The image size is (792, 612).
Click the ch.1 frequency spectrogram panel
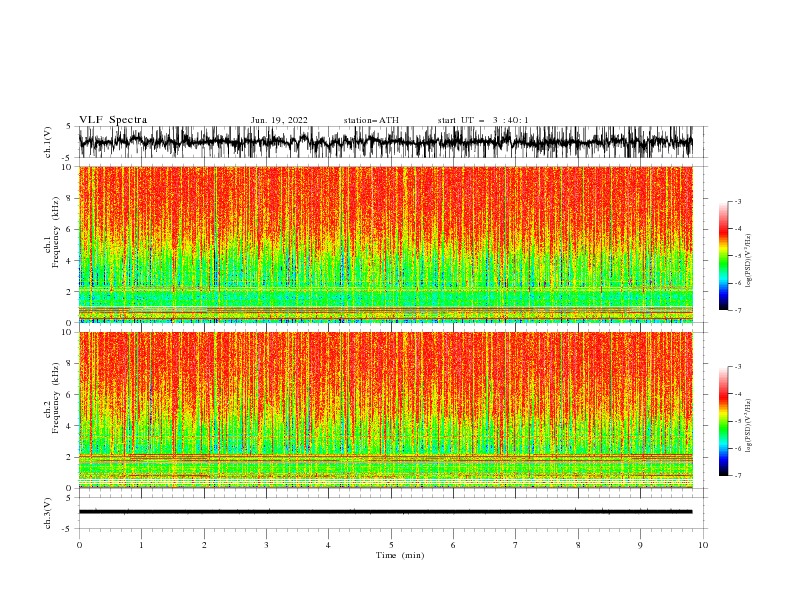coord(386,244)
